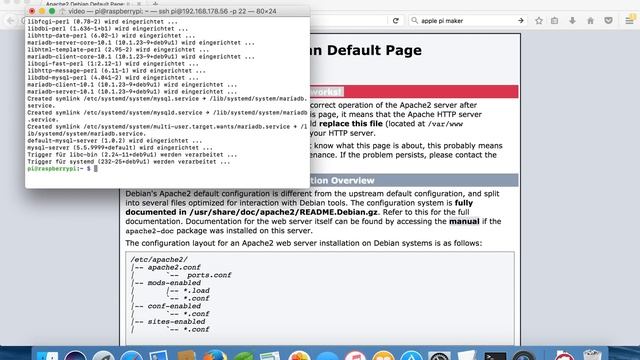Image resolution: width=640 pixels, height=360 pixels.
Task: Click 'ports.conf' in the config tree
Action: coord(209,275)
